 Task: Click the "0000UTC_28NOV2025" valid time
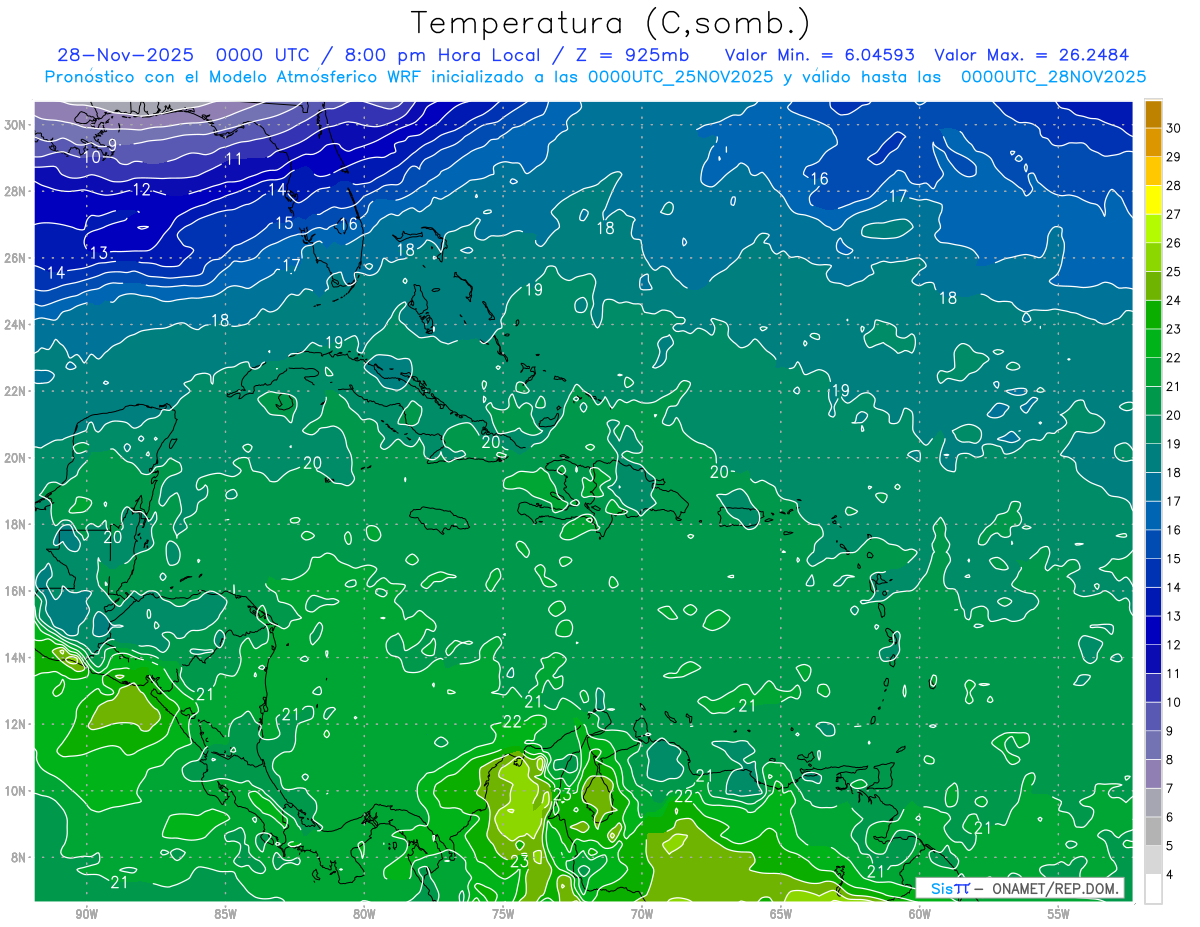pos(1053,77)
